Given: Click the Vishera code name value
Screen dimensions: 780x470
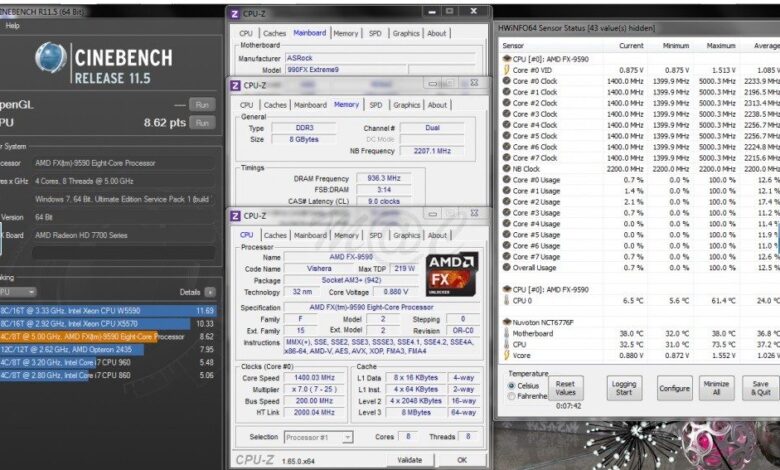Looking at the screenshot, I should tap(319, 269).
